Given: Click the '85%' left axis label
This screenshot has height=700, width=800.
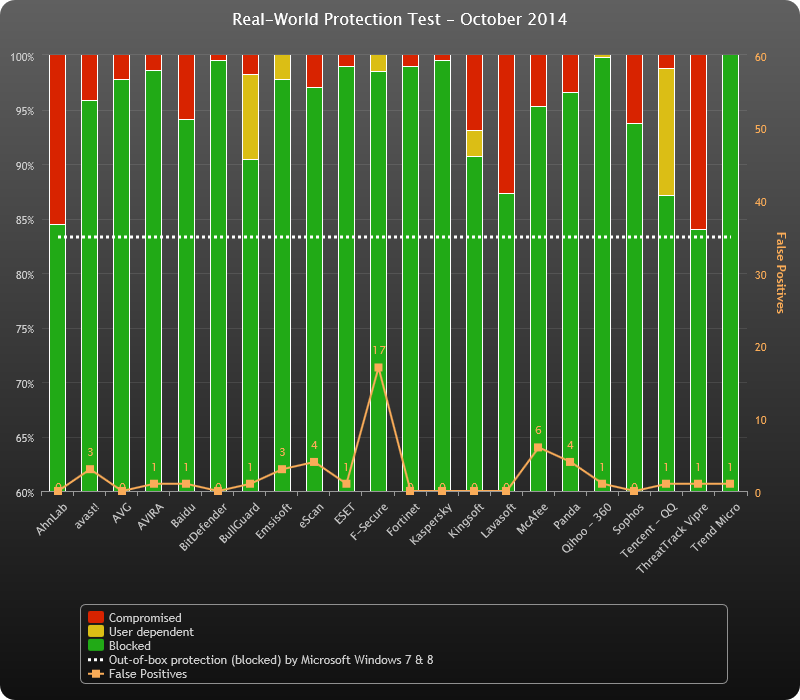Looking at the screenshot, I should 24,220.
